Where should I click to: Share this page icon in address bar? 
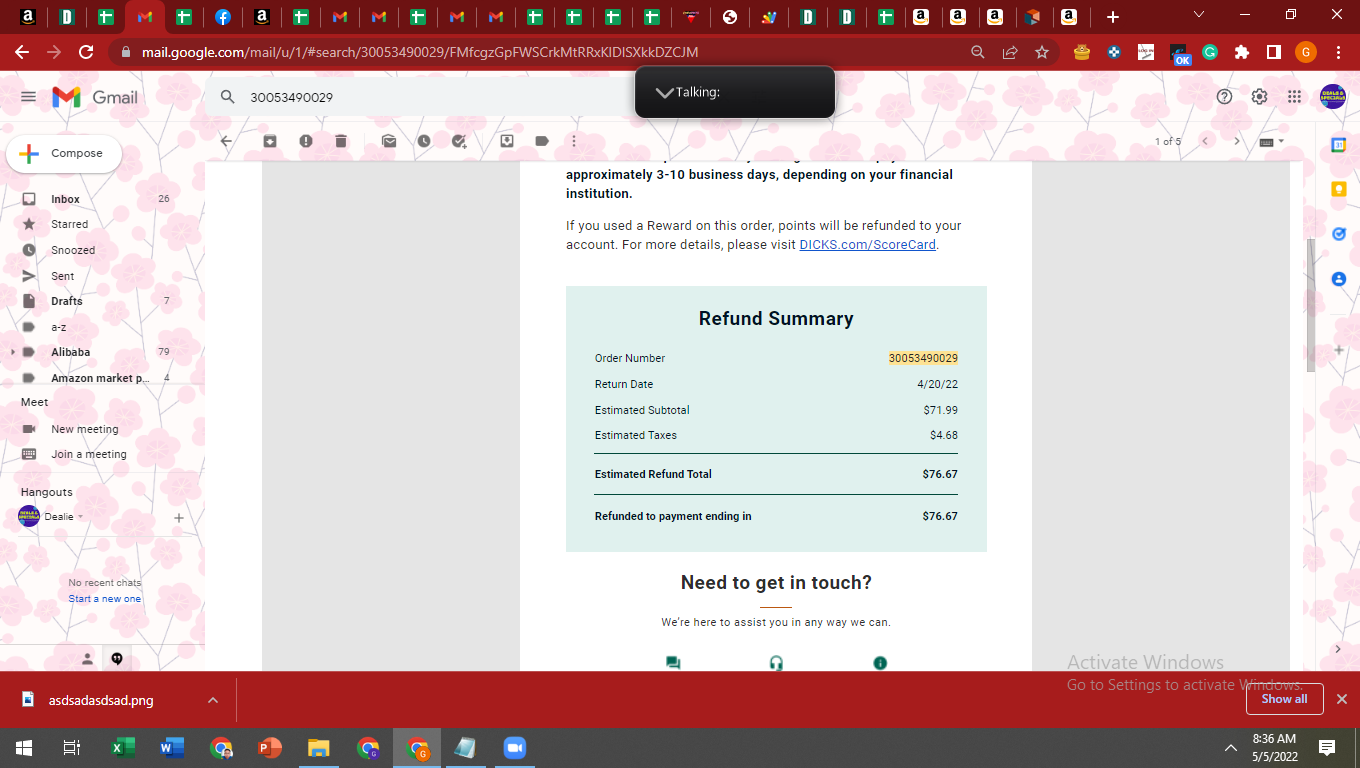click(x=1010, y=52)
